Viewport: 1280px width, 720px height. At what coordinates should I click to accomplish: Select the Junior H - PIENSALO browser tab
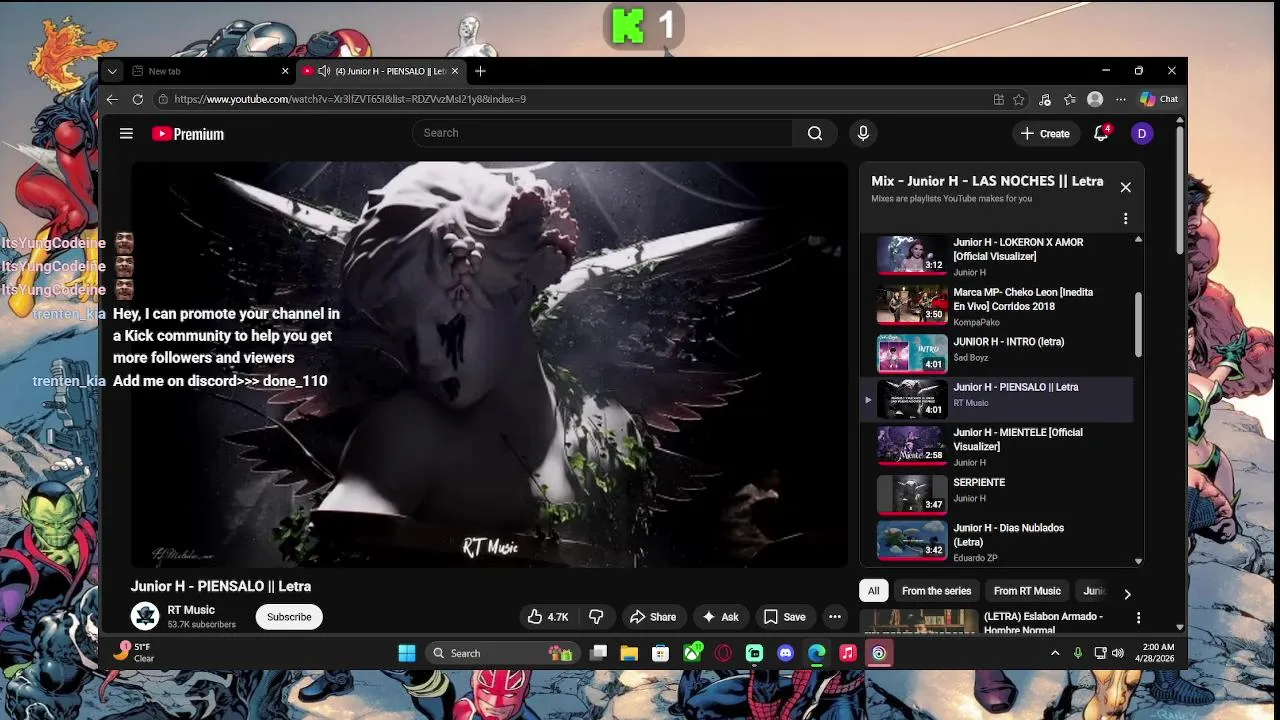pos(381,71)
